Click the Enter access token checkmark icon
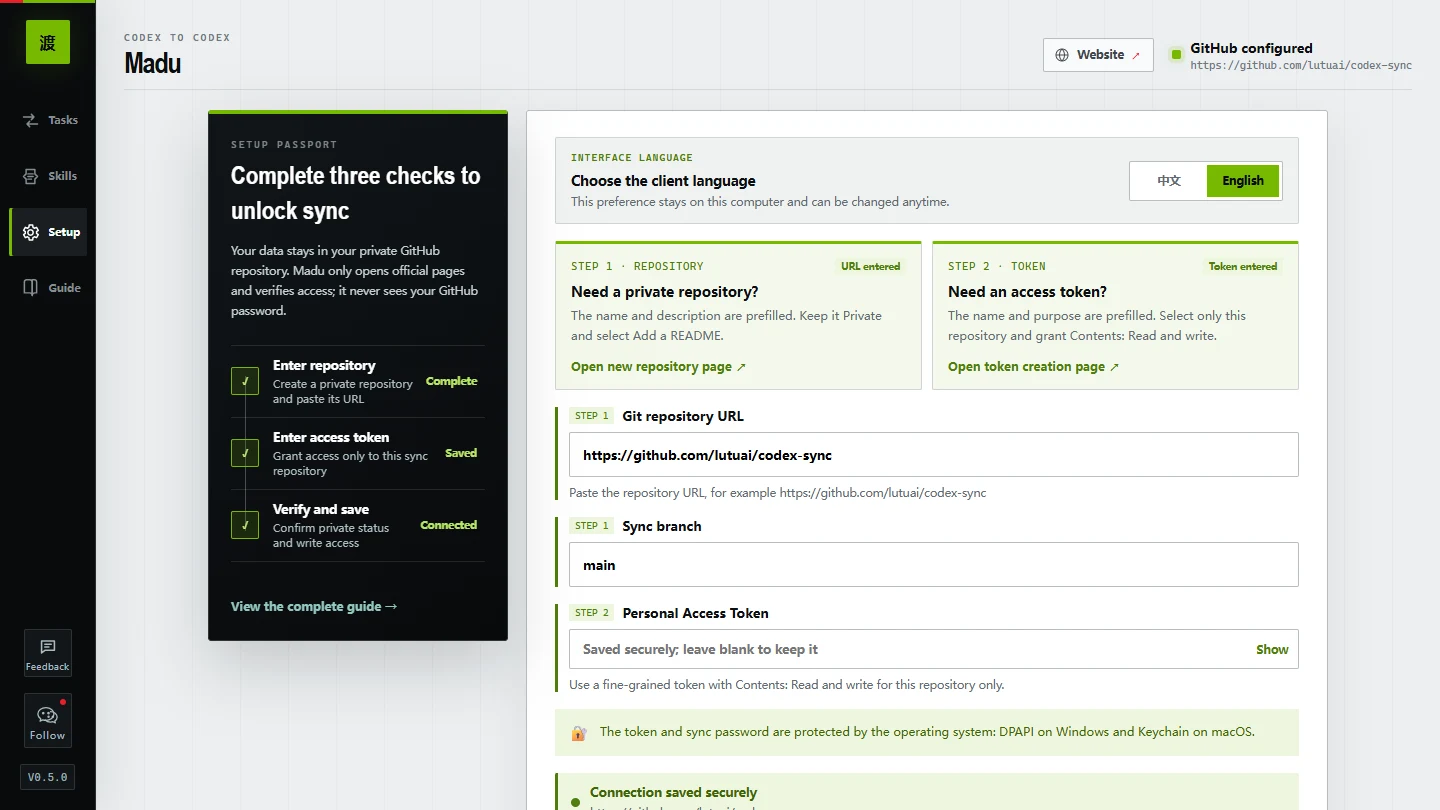The height and width of the screenshot is (810, 1440). pos(245,453)
